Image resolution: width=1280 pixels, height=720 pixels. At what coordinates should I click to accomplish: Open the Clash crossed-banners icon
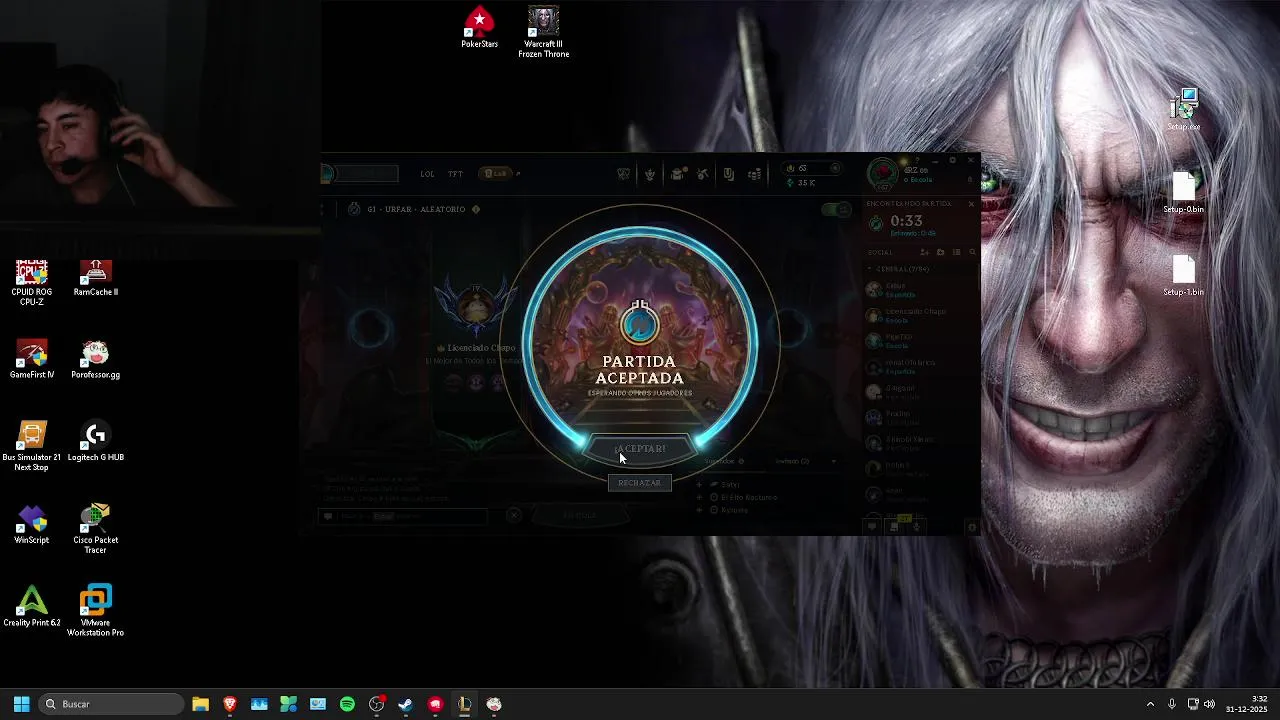623,174
